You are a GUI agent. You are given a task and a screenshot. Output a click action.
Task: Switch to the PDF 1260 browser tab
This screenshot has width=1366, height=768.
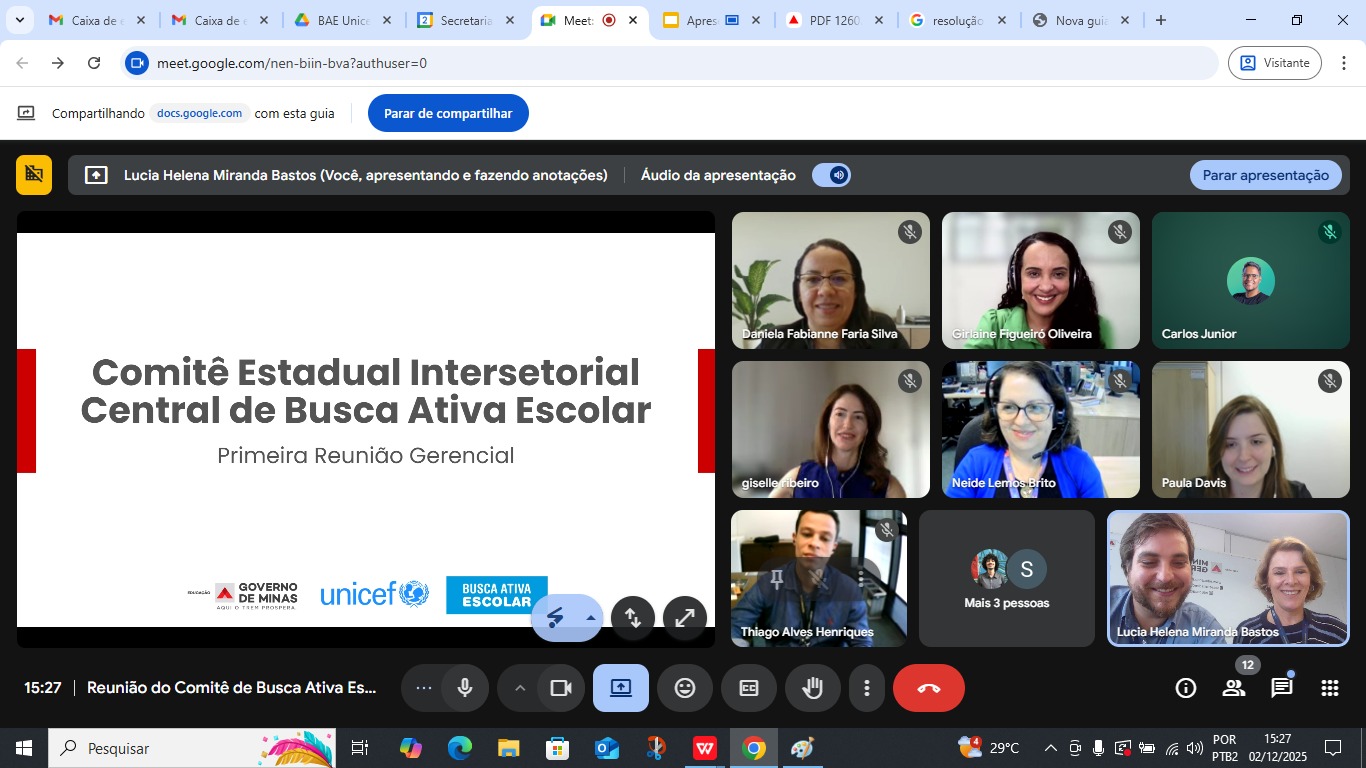tap(834, 20)
